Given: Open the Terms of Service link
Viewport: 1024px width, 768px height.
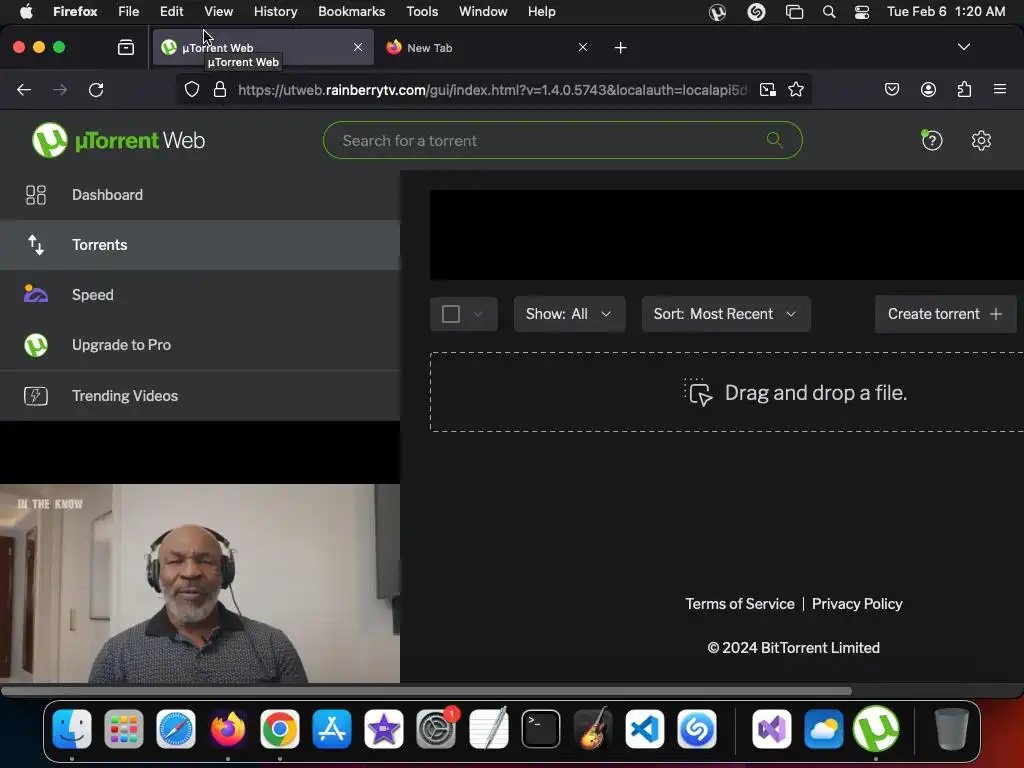Looking at the screenshot, I should coord(740,604).
